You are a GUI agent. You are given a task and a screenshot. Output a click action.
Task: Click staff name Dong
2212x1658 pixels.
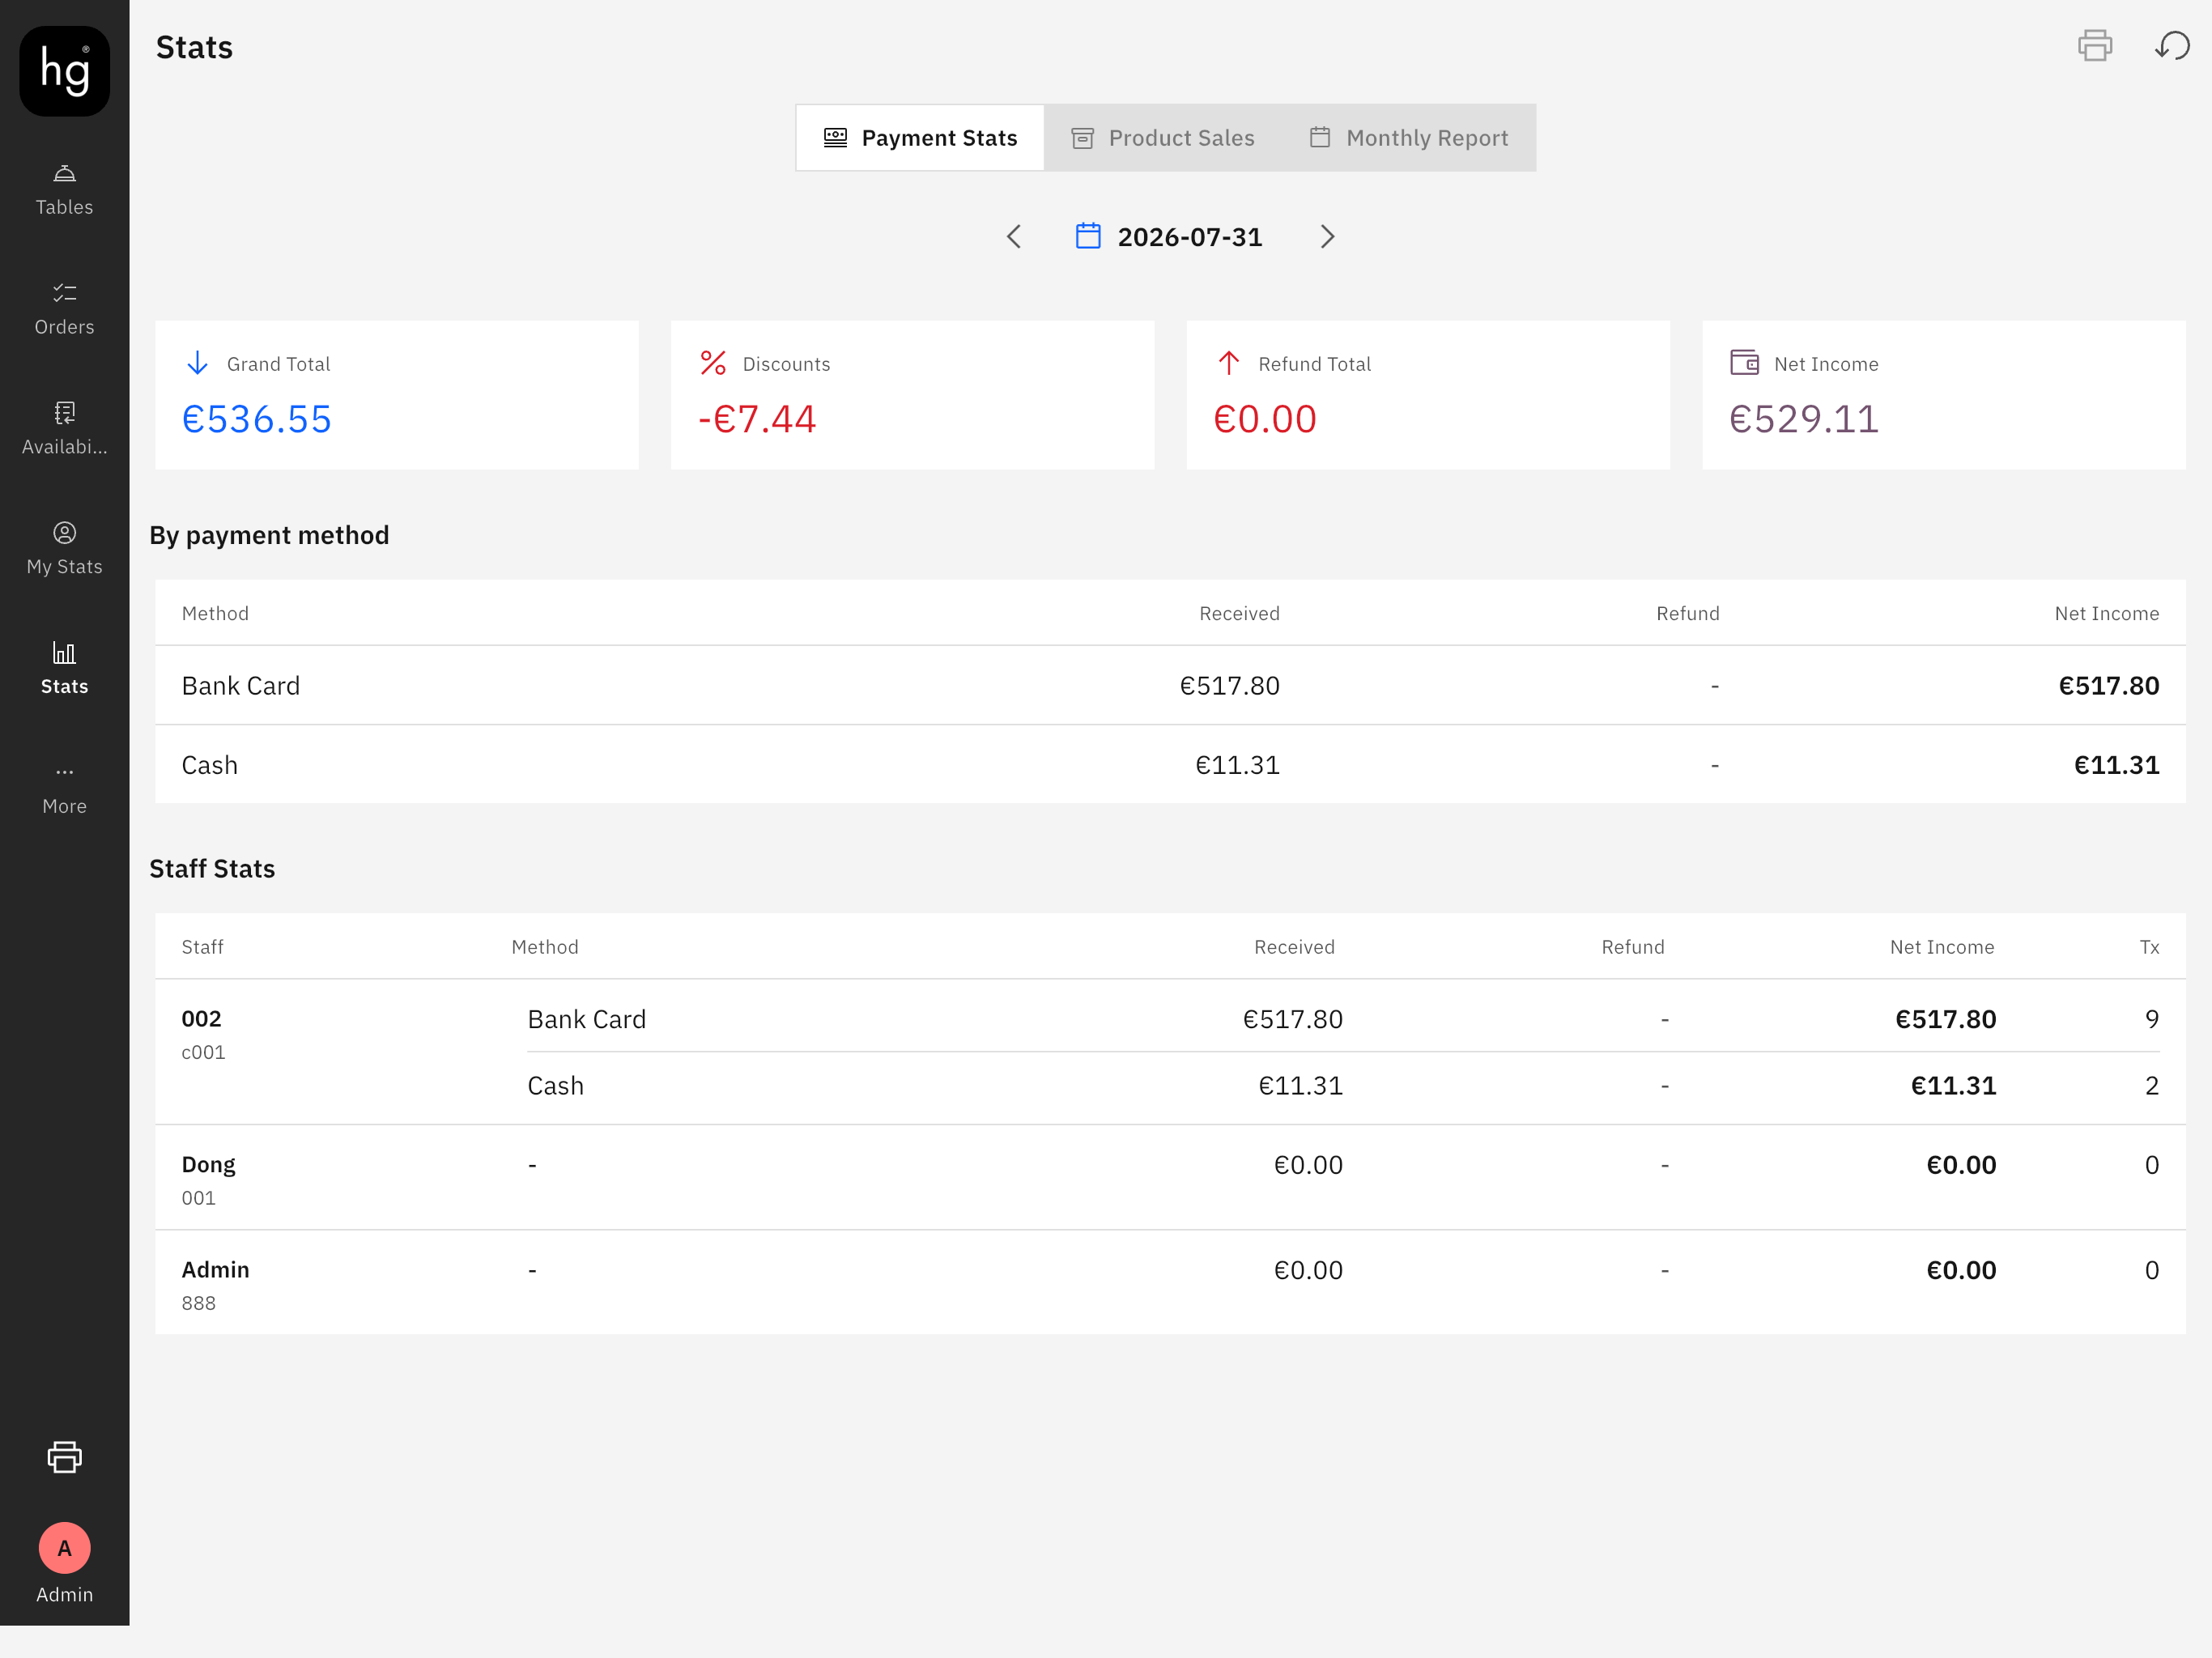208,1165
